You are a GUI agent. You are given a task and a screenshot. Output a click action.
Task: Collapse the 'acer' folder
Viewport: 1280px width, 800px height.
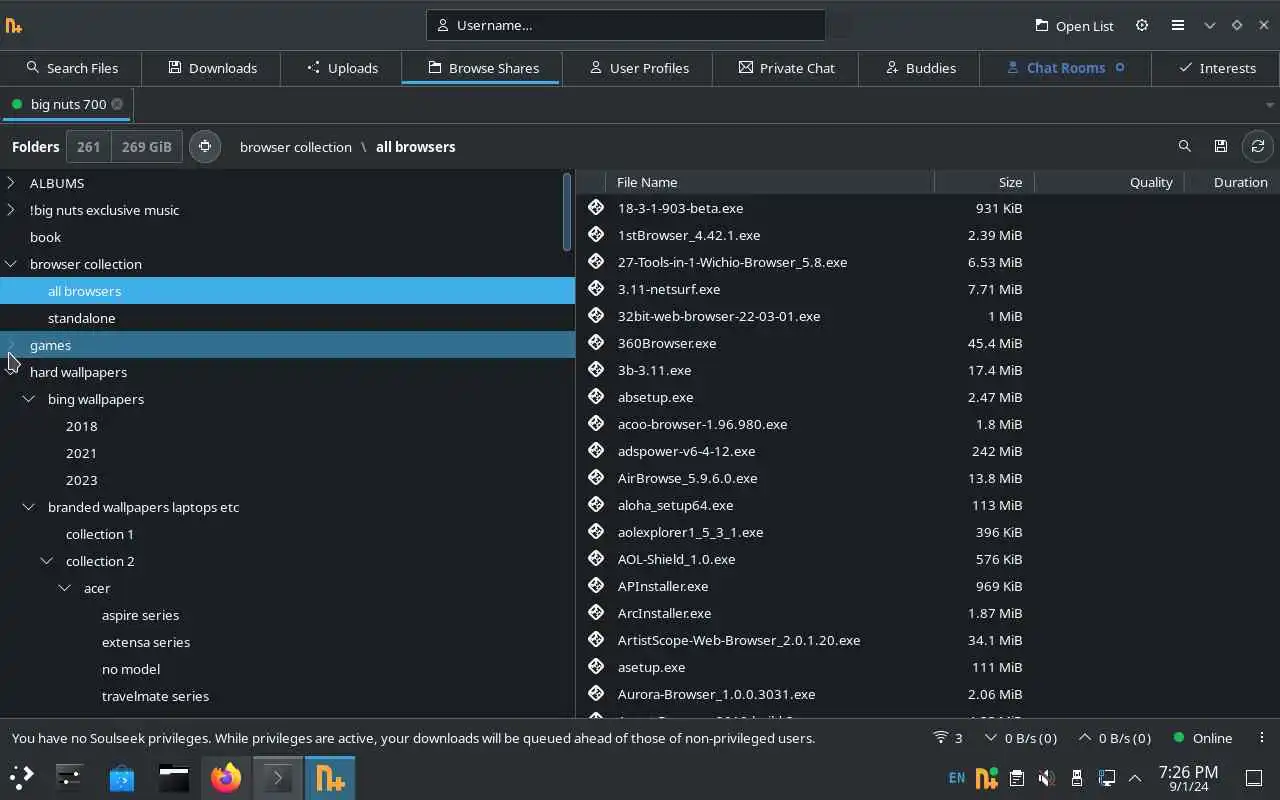pos(65,588)
